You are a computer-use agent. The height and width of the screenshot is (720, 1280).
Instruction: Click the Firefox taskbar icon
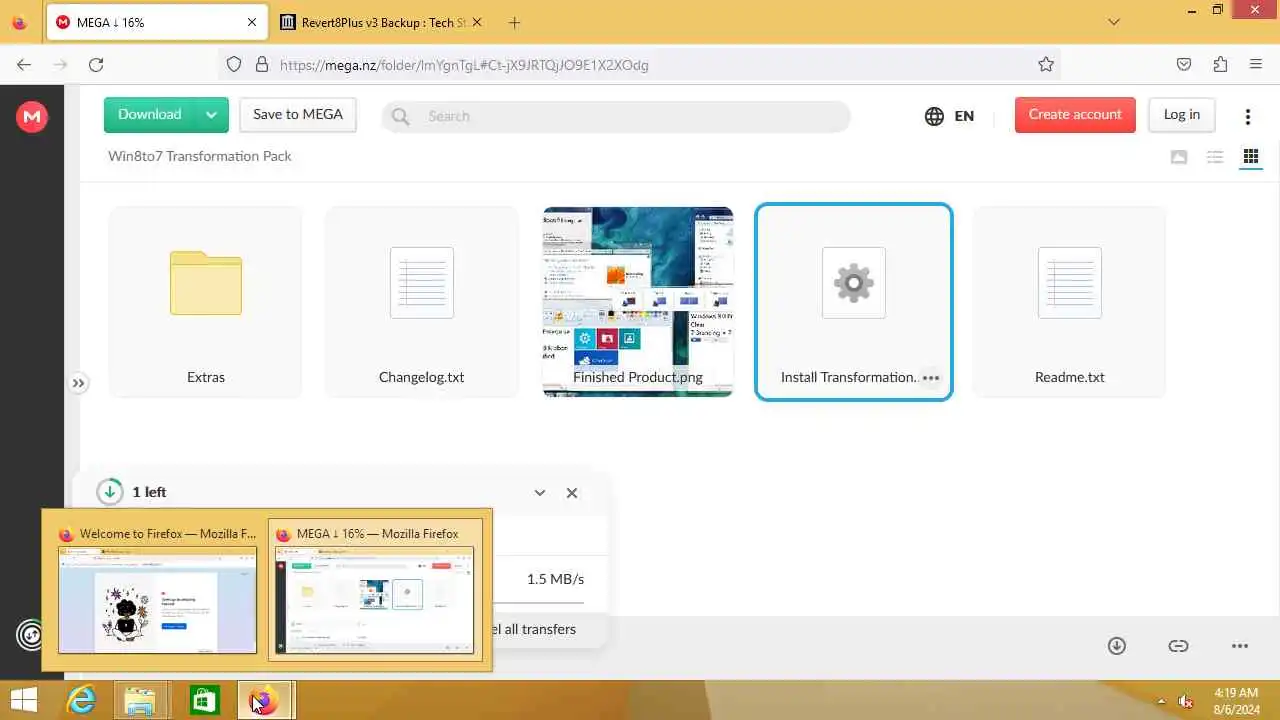[264, 700]
